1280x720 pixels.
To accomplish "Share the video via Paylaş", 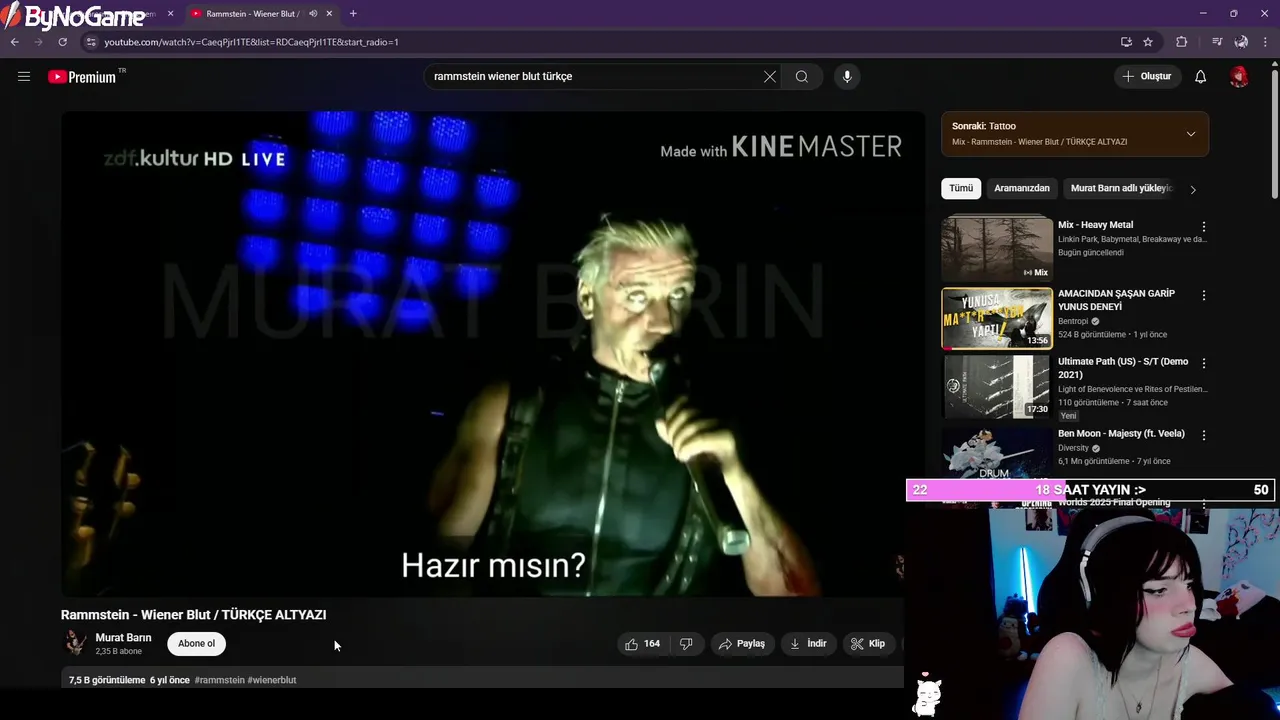I will (742, 644).
